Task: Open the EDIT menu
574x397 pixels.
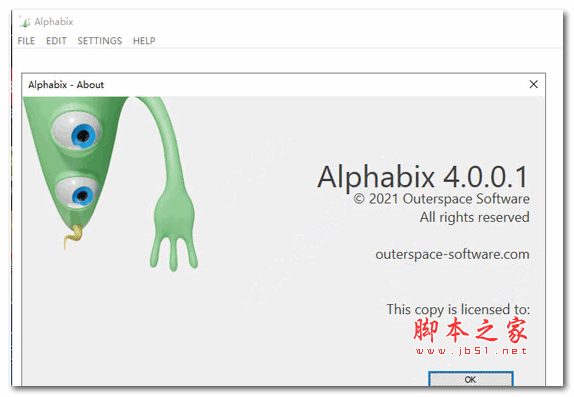Action: click(56, 41)
